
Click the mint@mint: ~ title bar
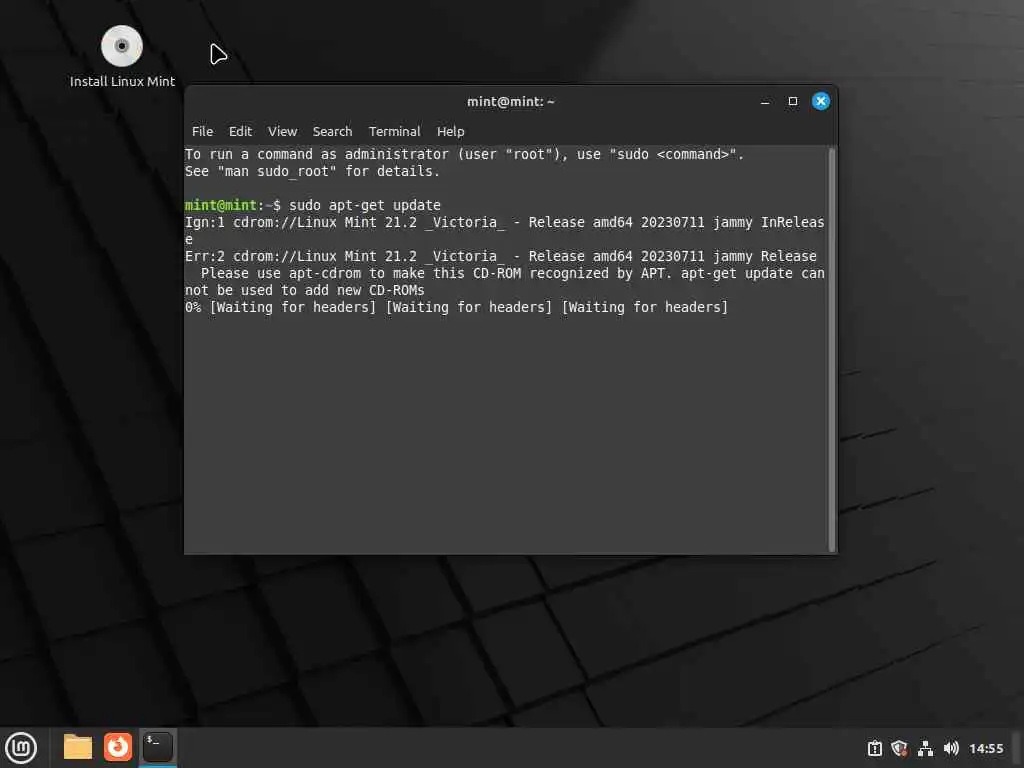pyautogui.click(x=511, y=101)
